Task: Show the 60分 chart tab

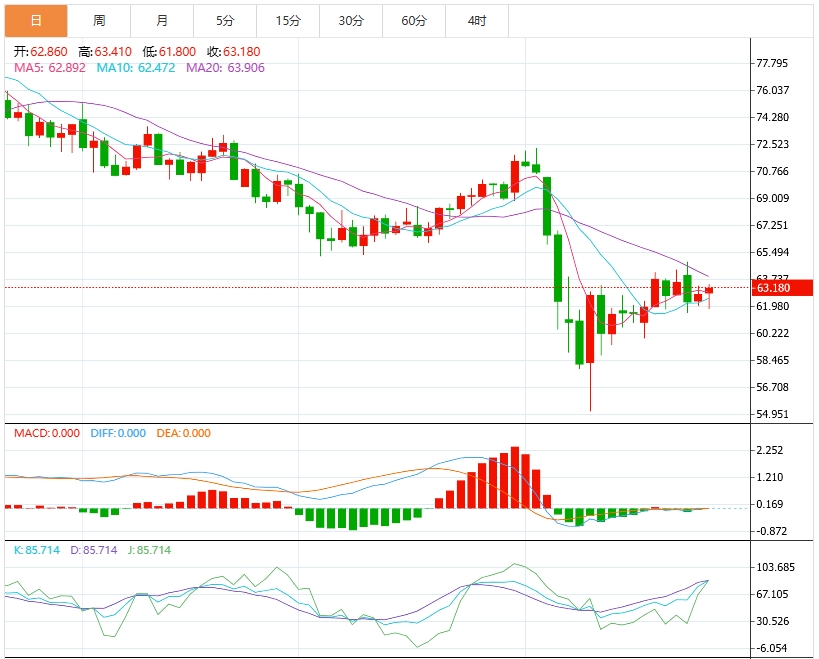Action: pyautogui.click(x=414, y=20)
